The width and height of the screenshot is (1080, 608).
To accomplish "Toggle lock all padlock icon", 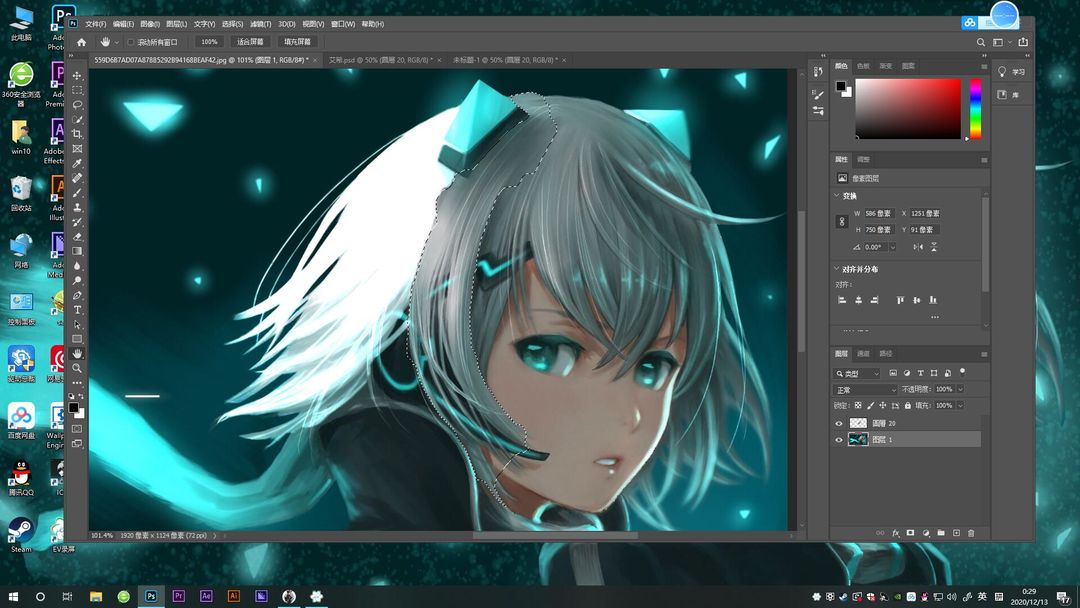I will (908, 406).
